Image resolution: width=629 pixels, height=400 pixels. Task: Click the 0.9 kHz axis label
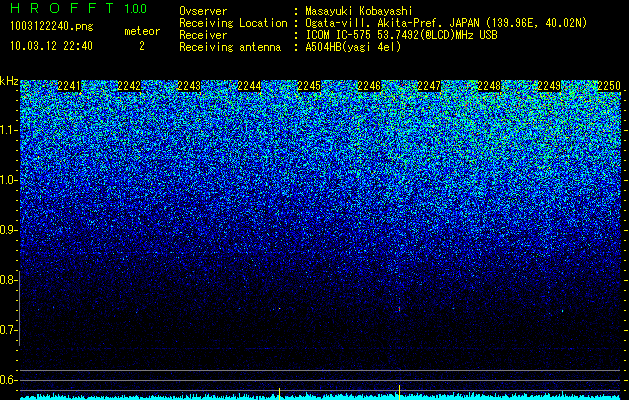pos(8,230)
